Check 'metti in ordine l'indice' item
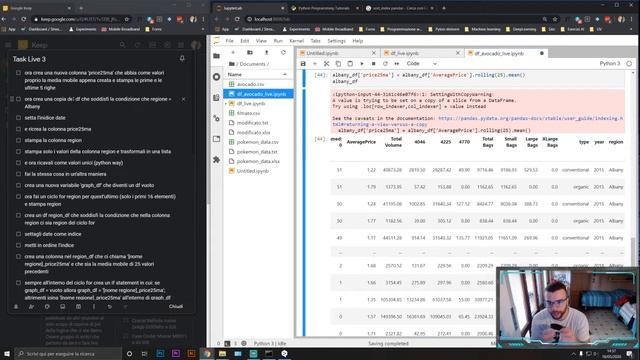Viewport: 640px width, 360px height. 18,245
